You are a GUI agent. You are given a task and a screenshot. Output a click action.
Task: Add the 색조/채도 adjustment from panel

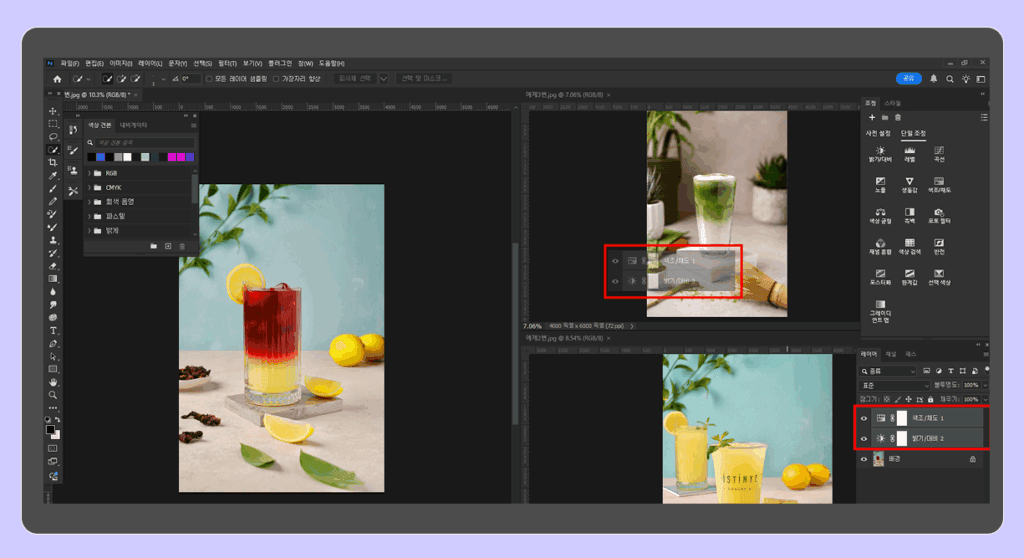(x=938, y=185)
